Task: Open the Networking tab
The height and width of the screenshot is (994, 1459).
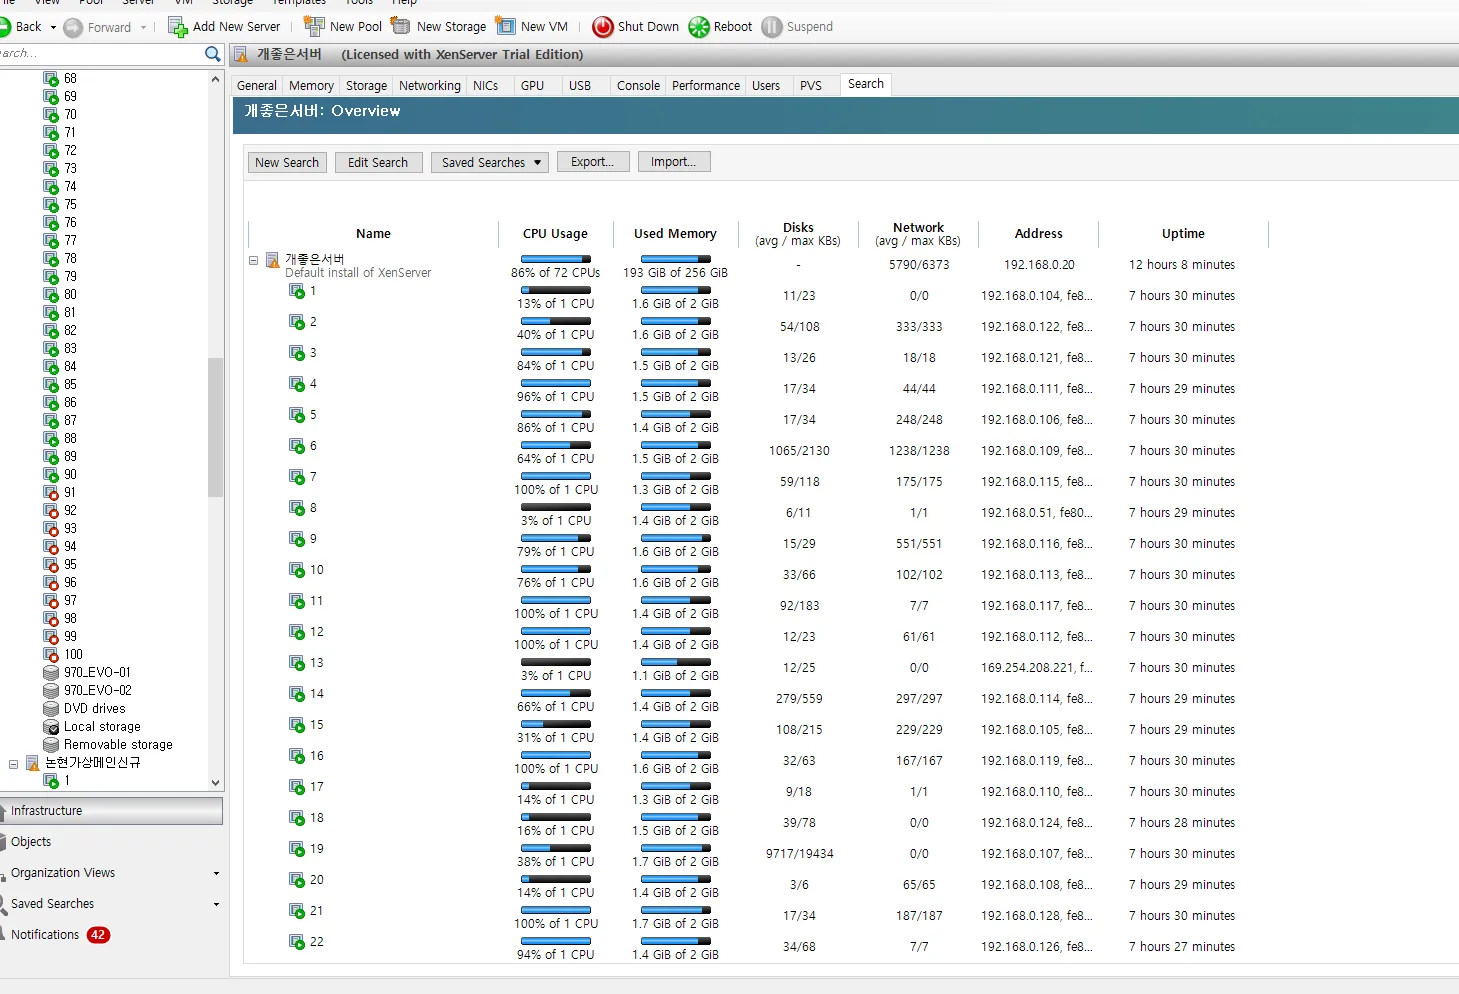Action: [429, 86]
